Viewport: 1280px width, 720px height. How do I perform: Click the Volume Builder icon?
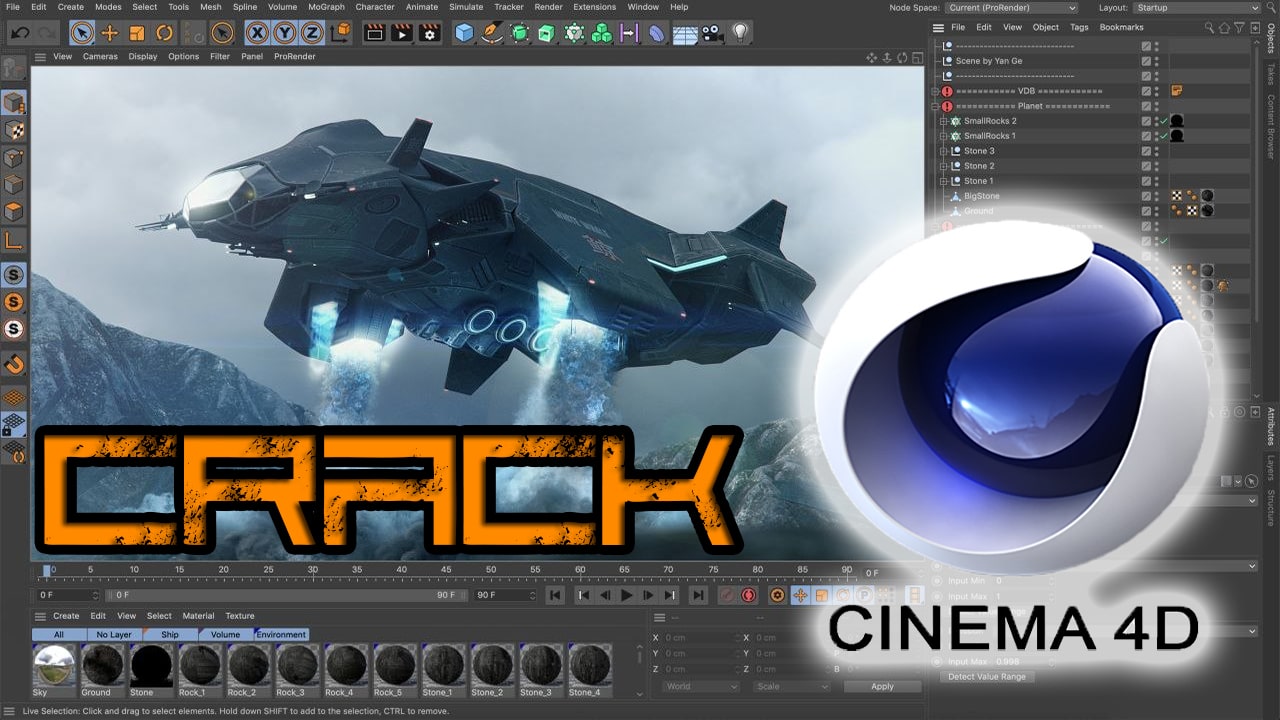(x=601, y=33)
